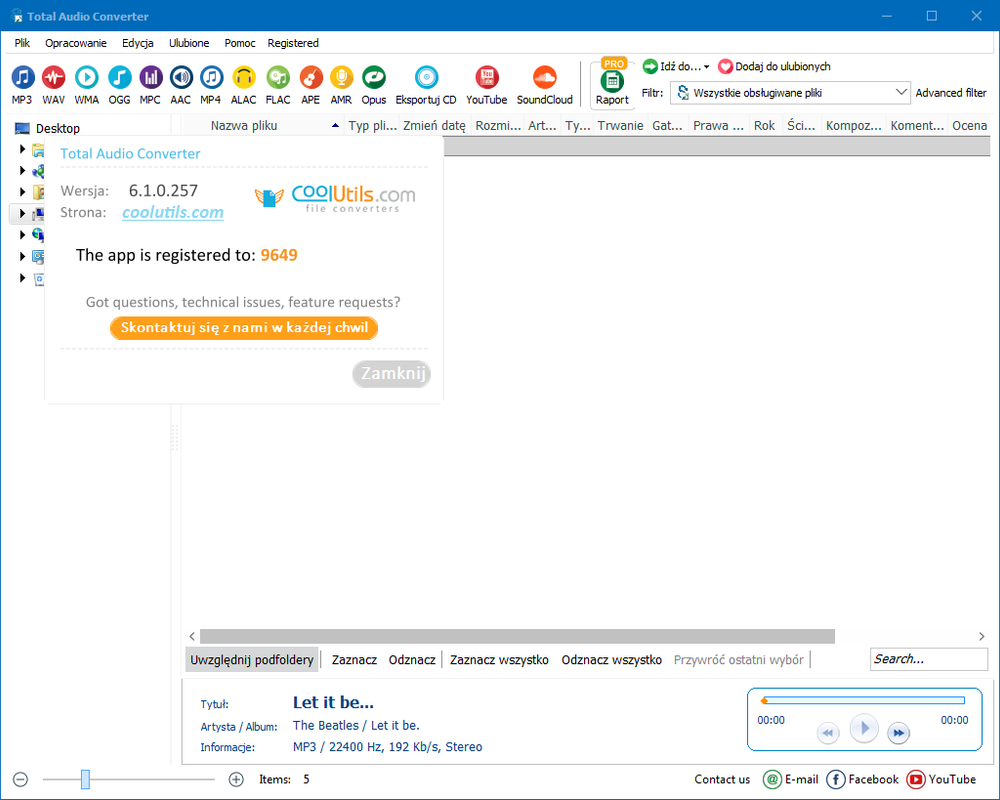Click Advanced filter
The height and width of the screenshot is (800, 1000).
(x=951, y=93)
